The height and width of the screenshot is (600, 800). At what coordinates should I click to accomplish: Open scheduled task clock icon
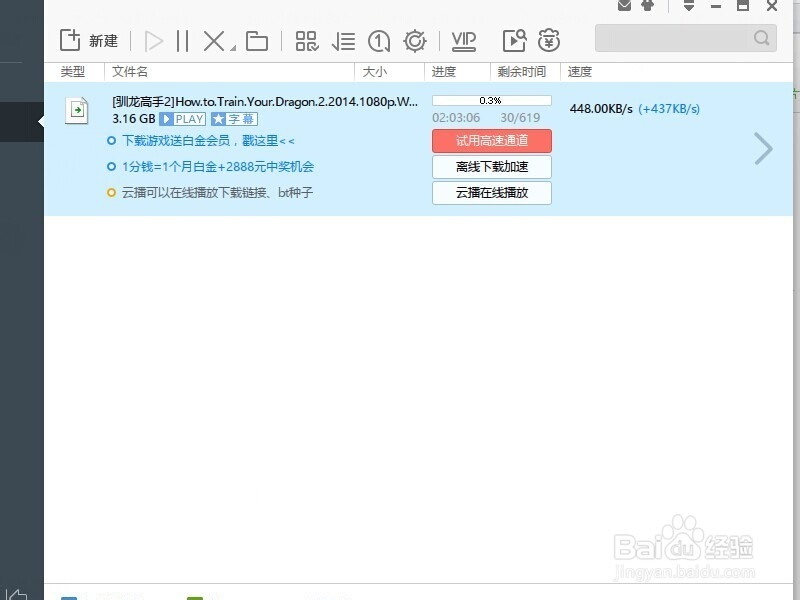[379, 41]
